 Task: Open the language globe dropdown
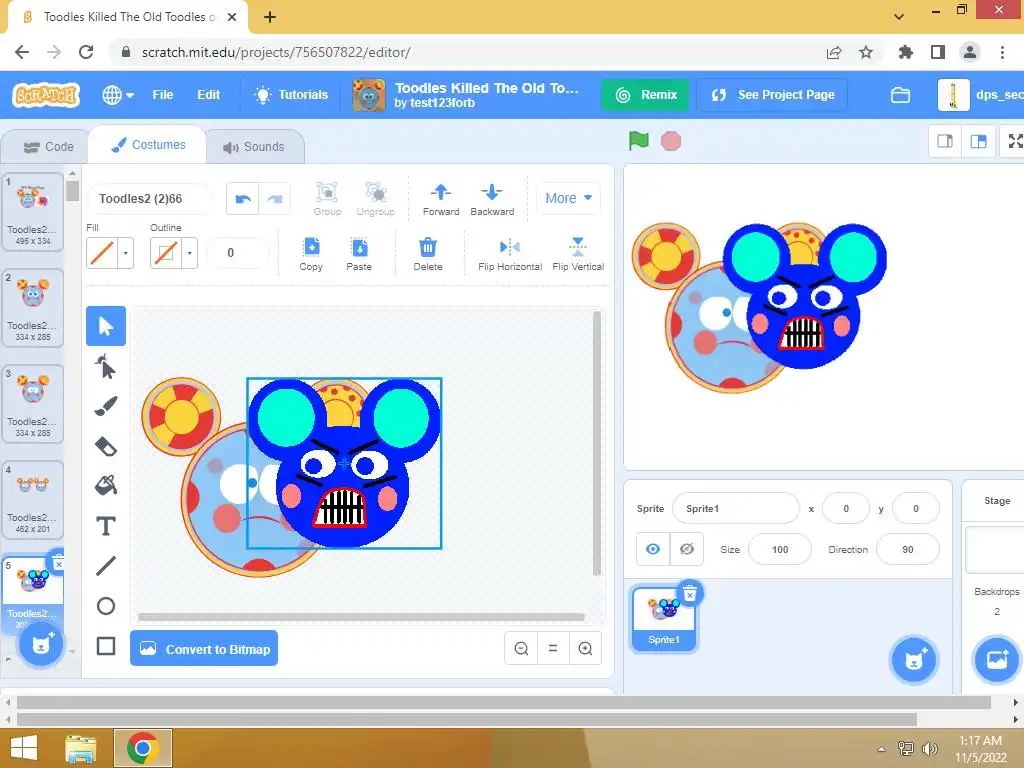point(118,95)
